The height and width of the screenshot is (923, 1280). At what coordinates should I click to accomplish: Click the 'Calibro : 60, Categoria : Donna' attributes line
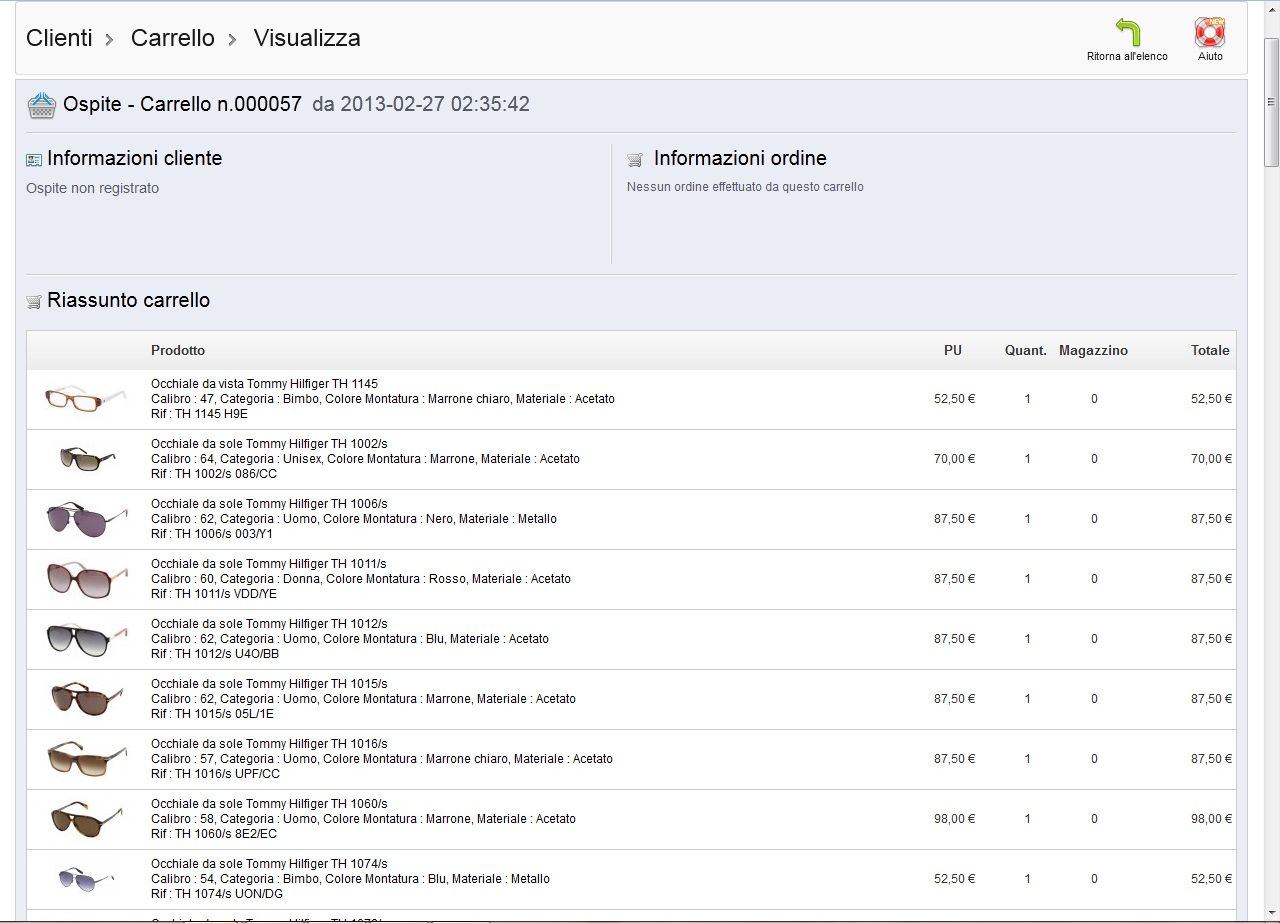361,579
